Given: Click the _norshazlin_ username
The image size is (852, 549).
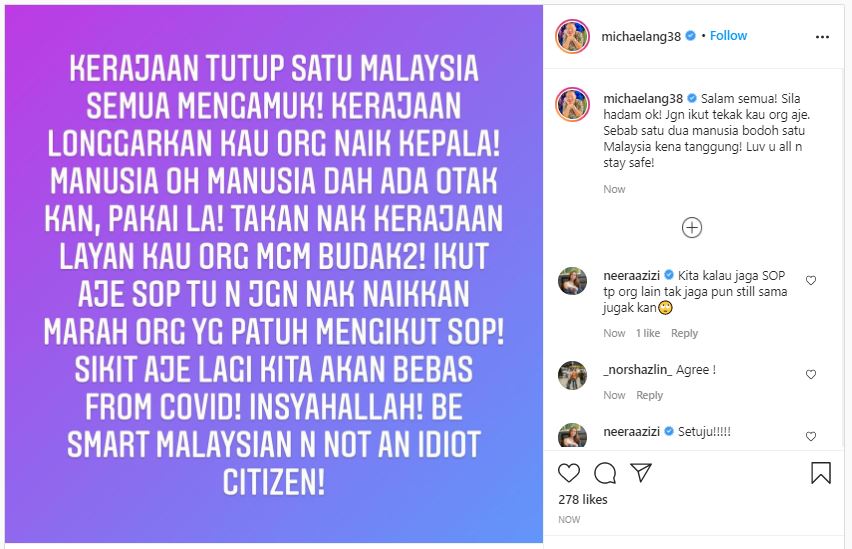Looking at the screenshot, I should [x=637, y=370].
